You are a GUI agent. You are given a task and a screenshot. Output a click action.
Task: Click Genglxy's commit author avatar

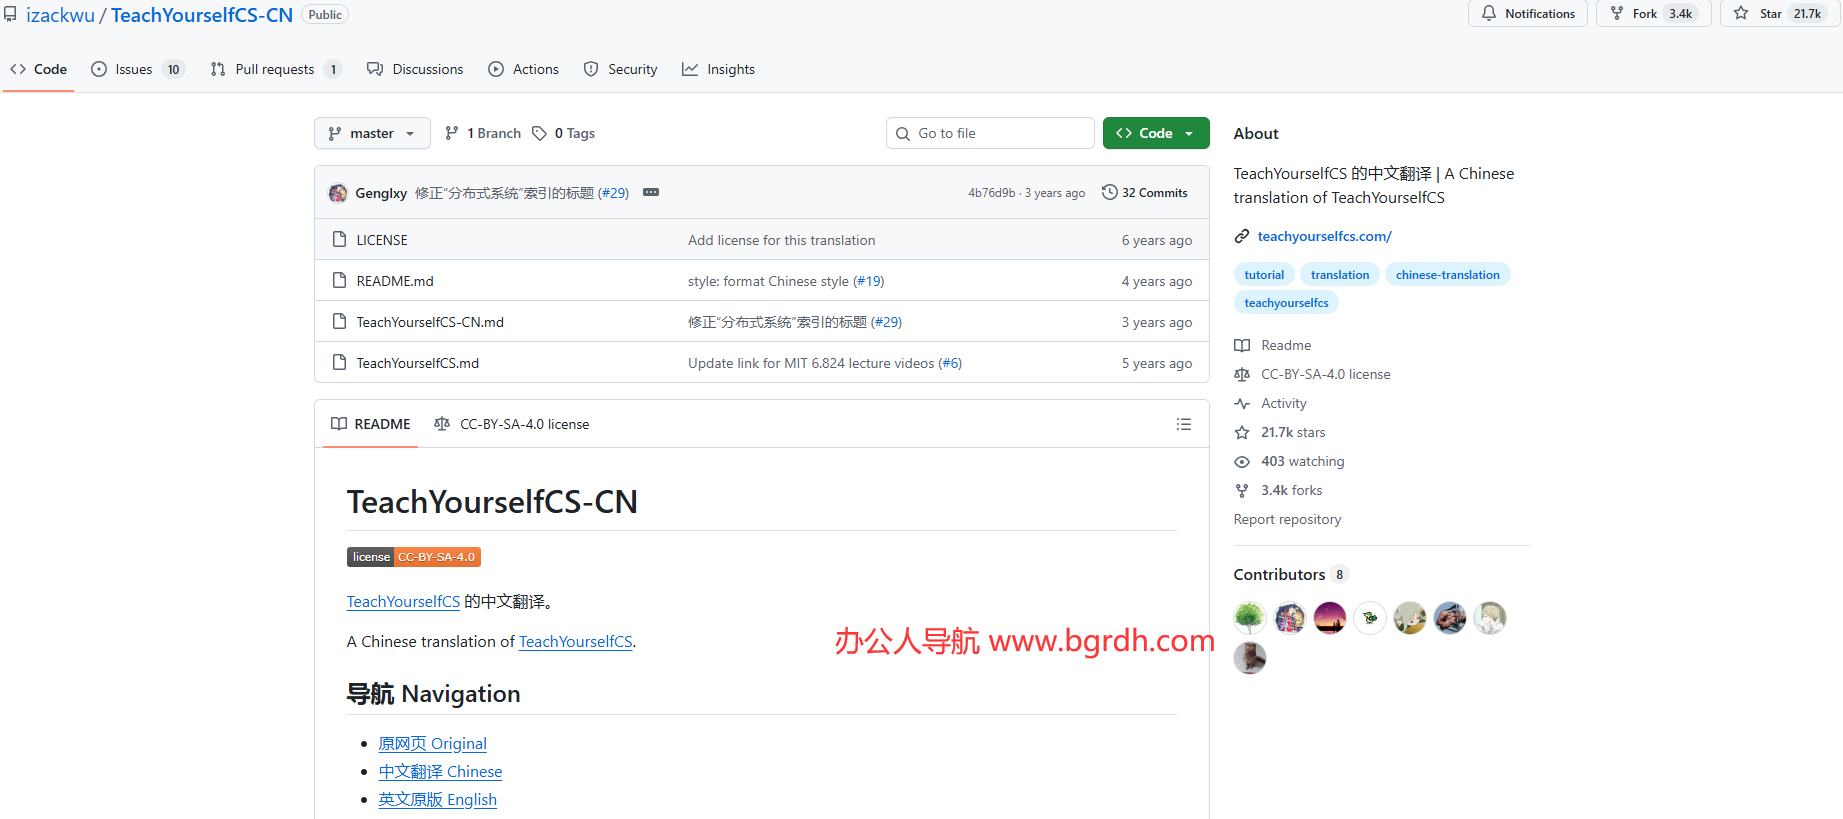pos(338,193)
